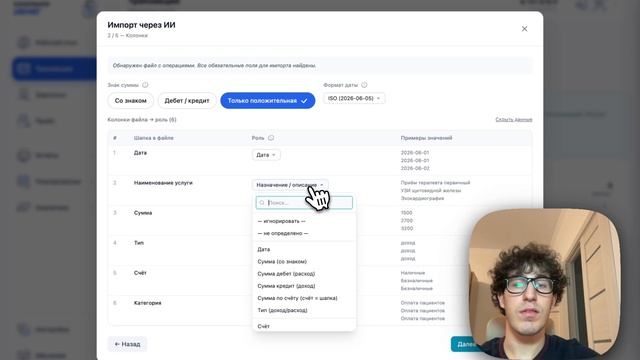
Task: Click the Наличные example value
Action: pos(413,273)
